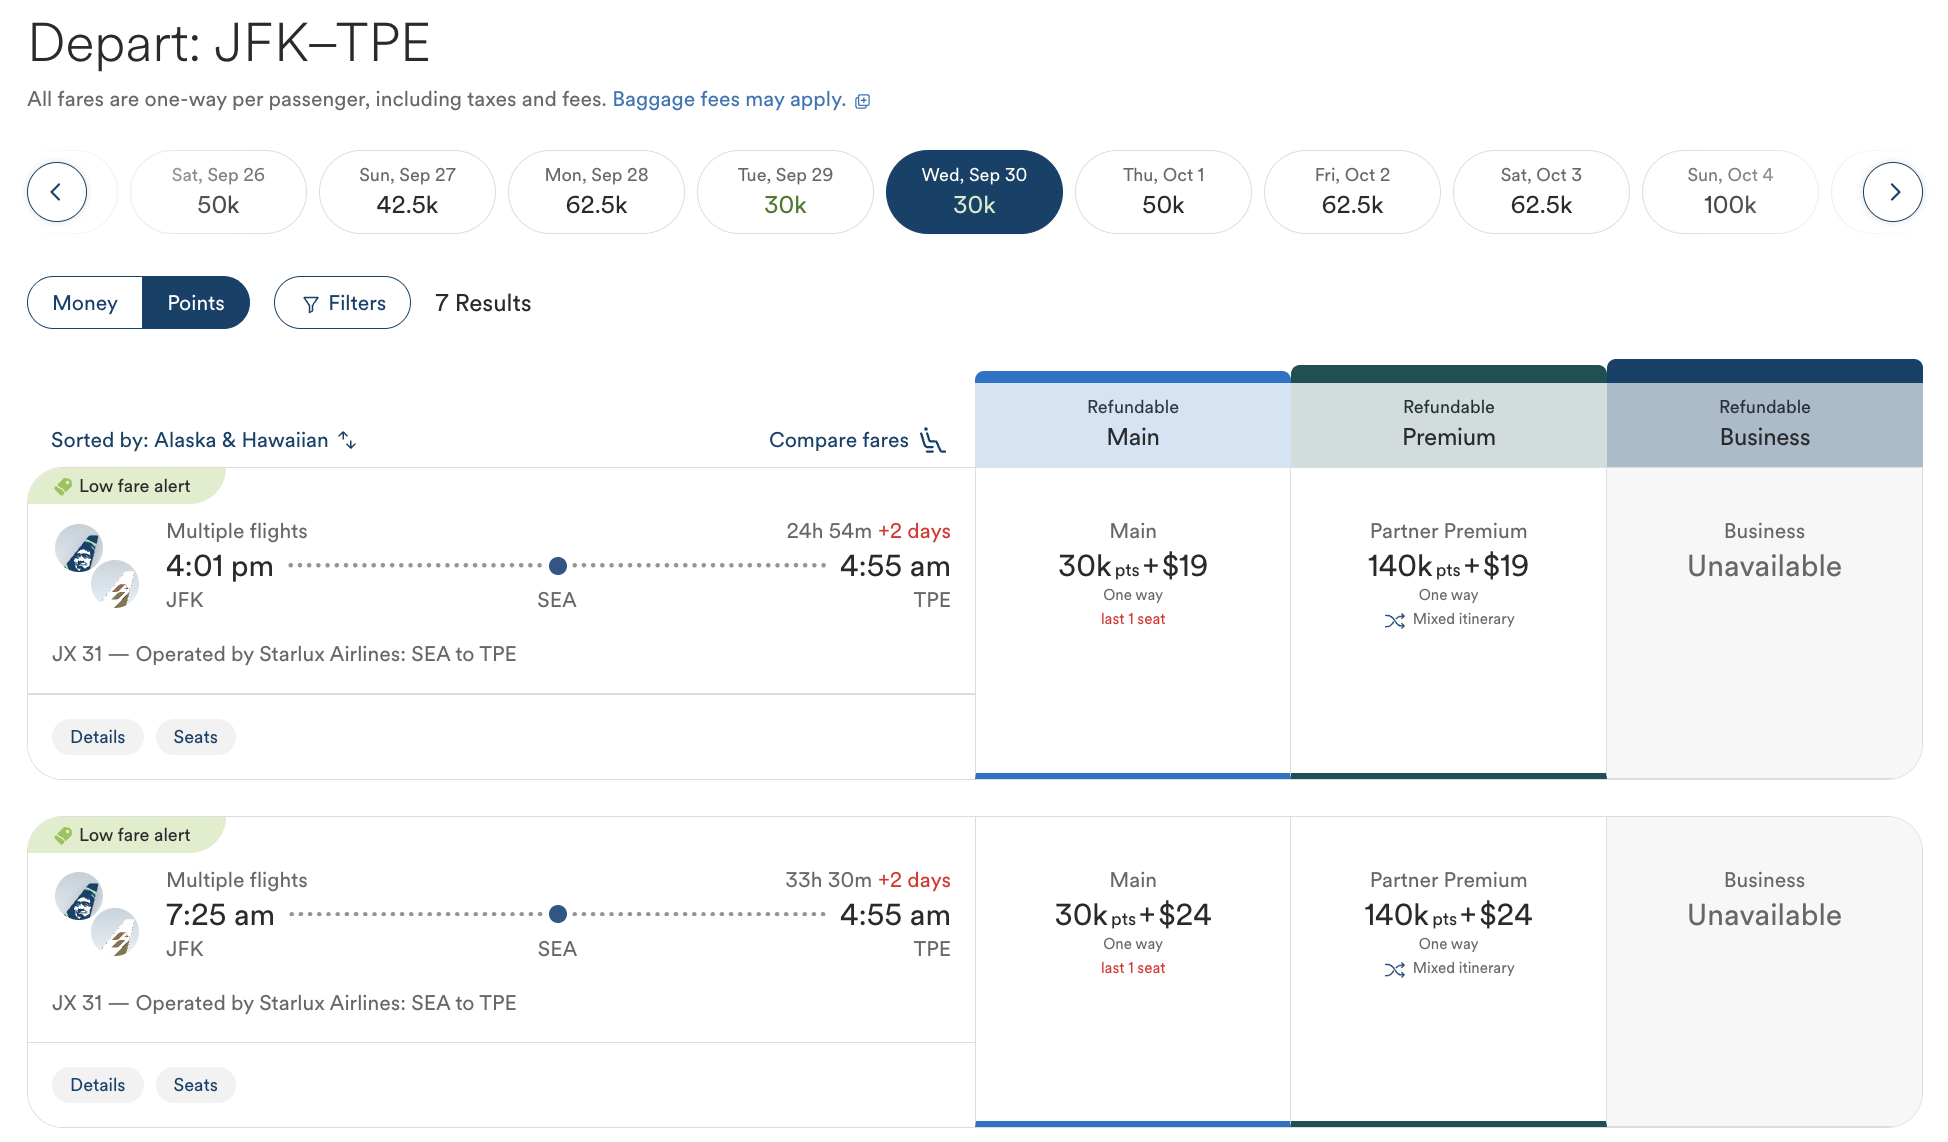Click airline logos on 4:01 pm flight
The width and height of the screenshot is (1948, 1142).
pyautogui.click(x=97, y=566)
